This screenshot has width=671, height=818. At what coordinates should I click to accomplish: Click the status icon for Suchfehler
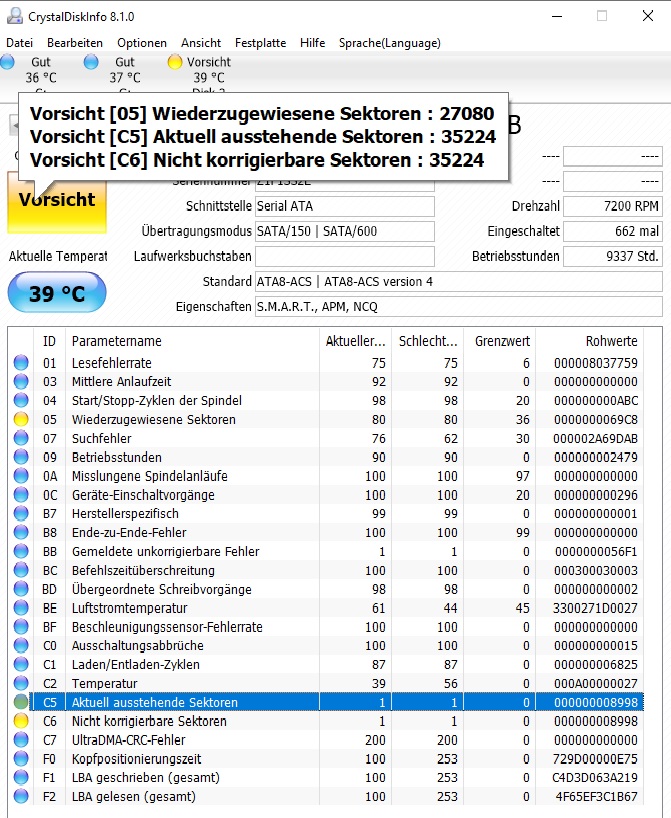click(21, 438)
